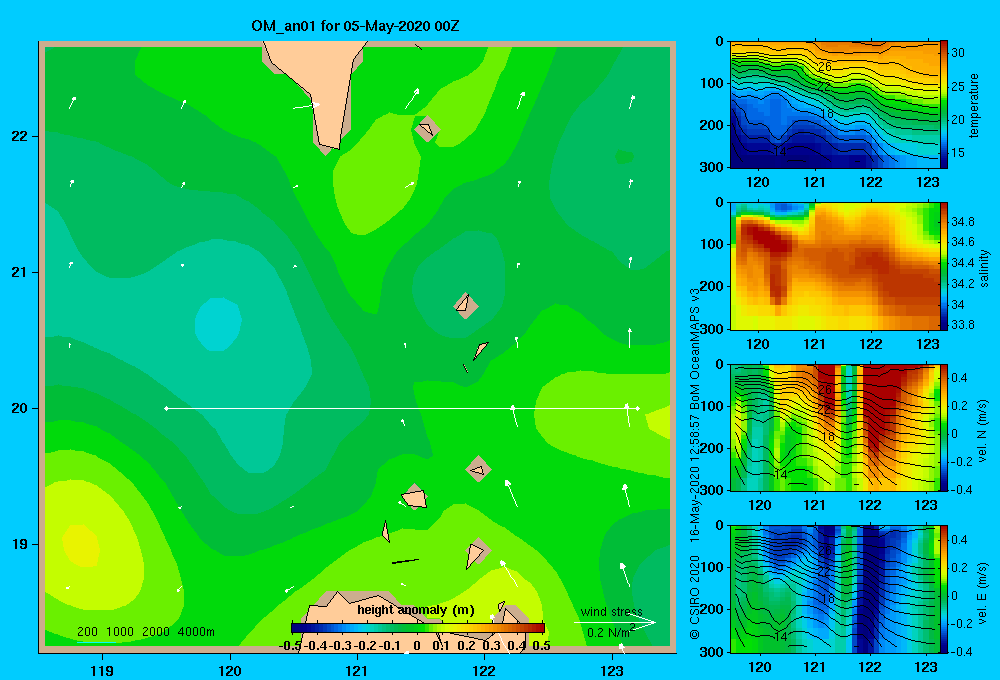Click the longitude 119 label on main map
1000x680 pixels.
[x=102, y=670]
